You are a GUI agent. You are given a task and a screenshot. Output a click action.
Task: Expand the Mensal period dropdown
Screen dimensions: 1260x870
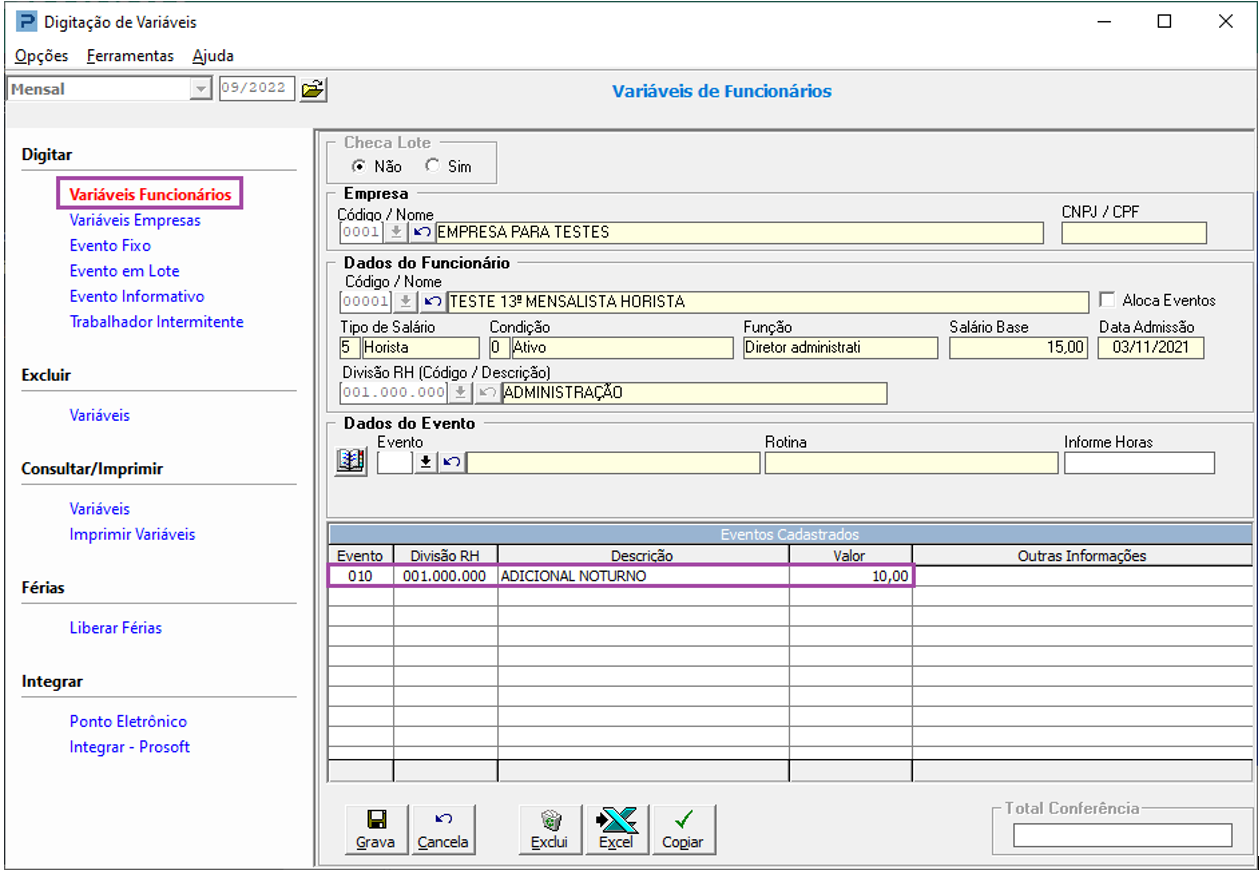[x=201, y=89]
